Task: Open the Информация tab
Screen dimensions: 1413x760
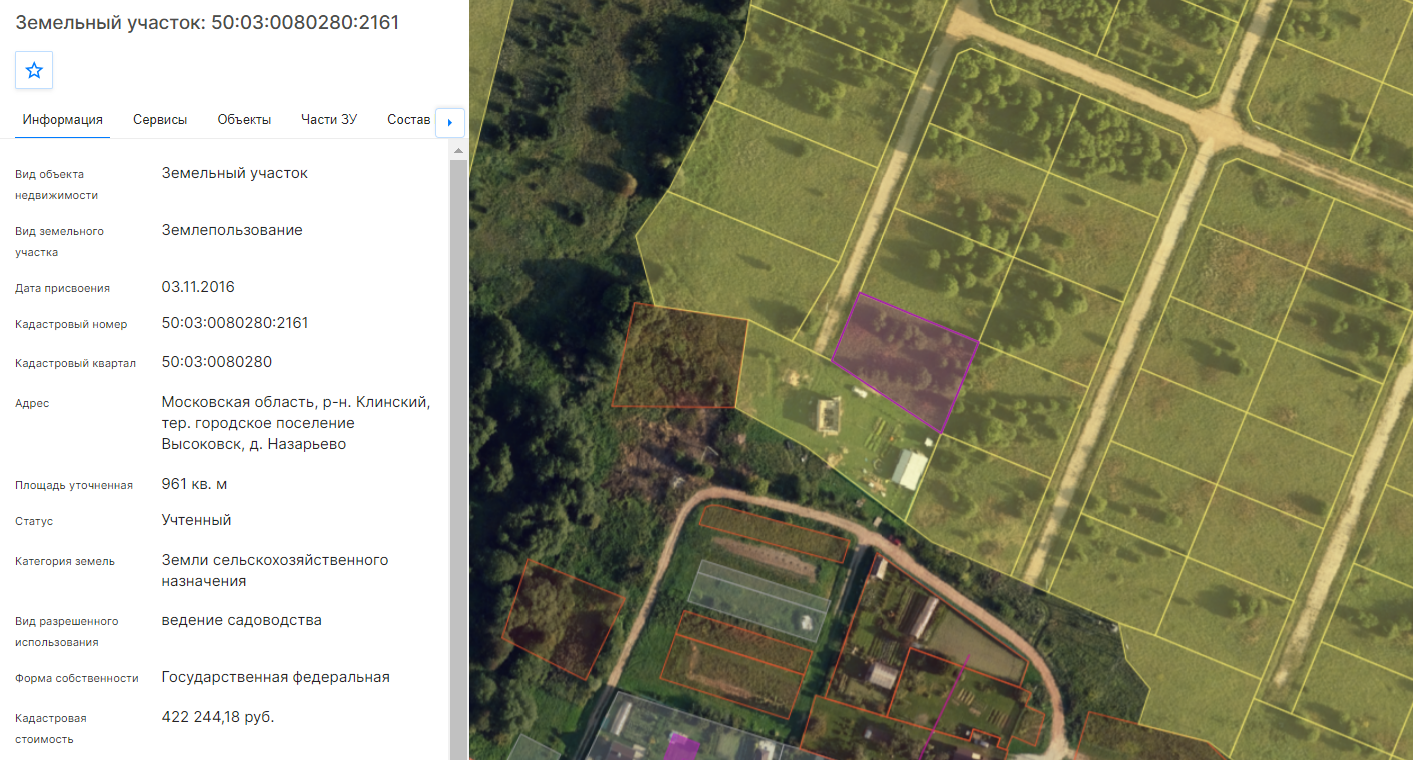Action: point(63,119)
